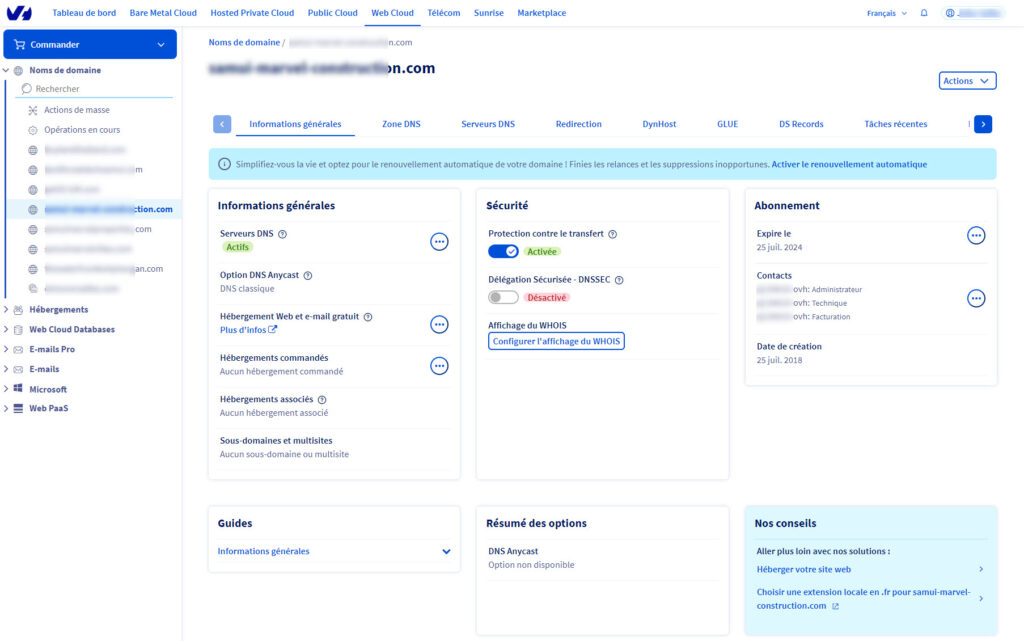Click help icon for Délégation Sécurisée DNSSEC
The image size is (1024, 641).
[619, 280]
